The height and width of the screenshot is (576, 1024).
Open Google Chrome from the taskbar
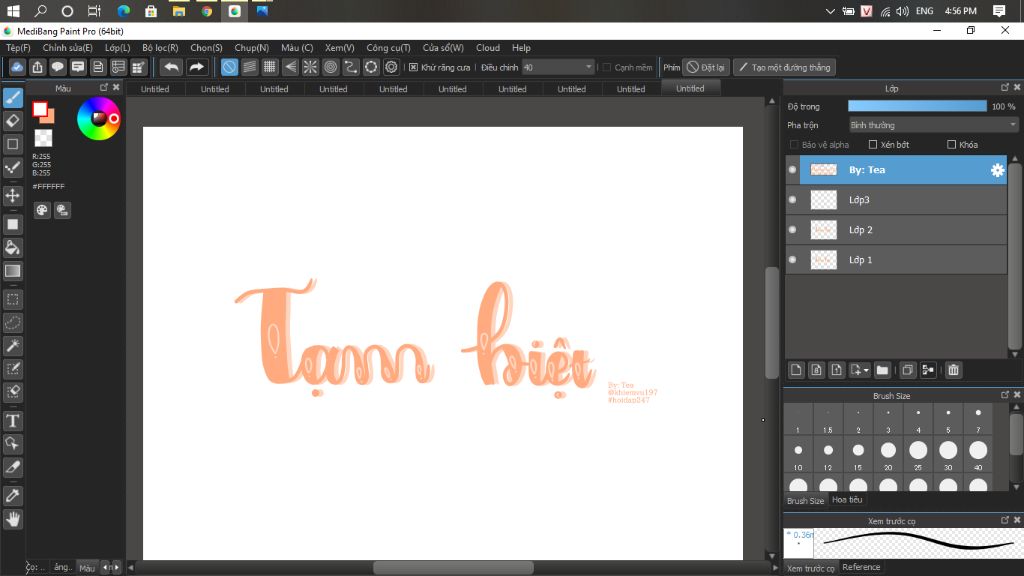(x=206, y=11)
